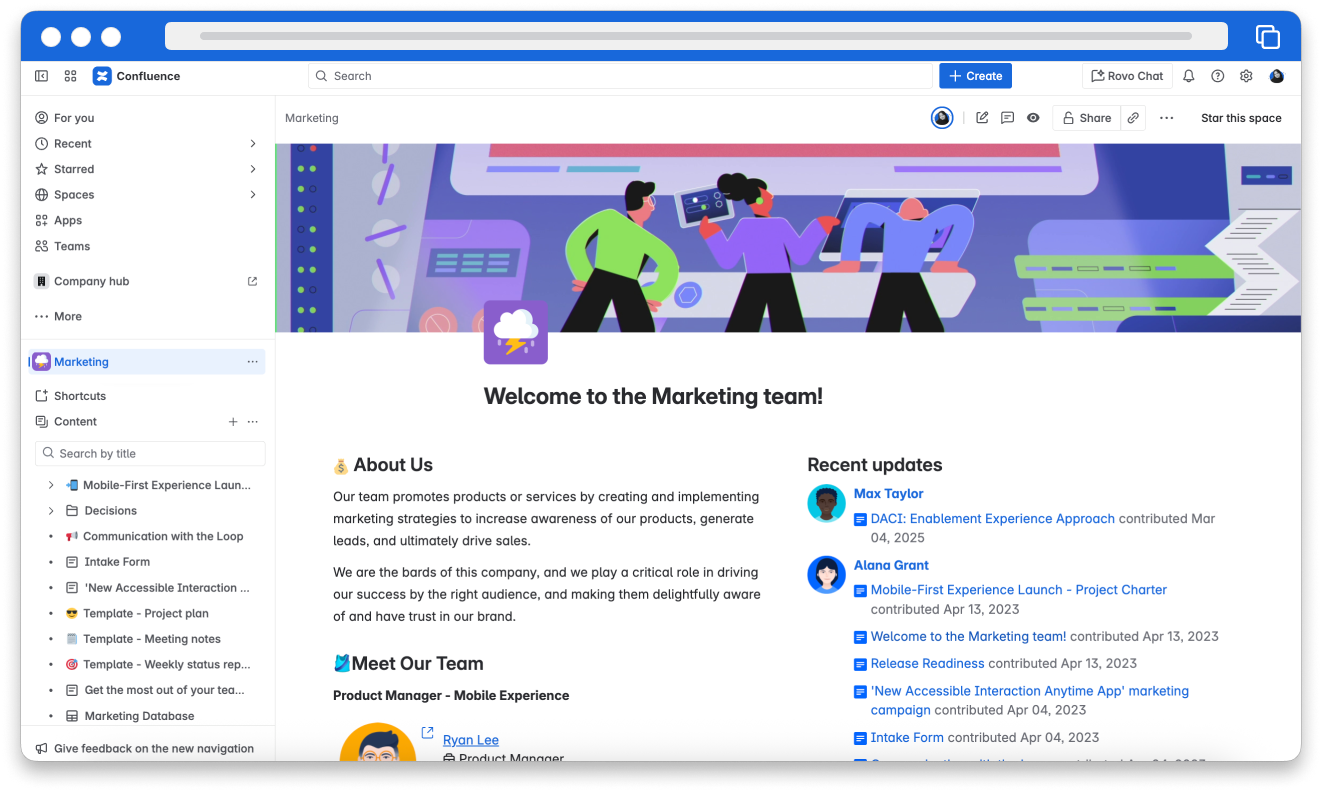The height and width of the screenshot is (792, 1322).
Task: Click Star this space
Action: (x=1240, y=118)
